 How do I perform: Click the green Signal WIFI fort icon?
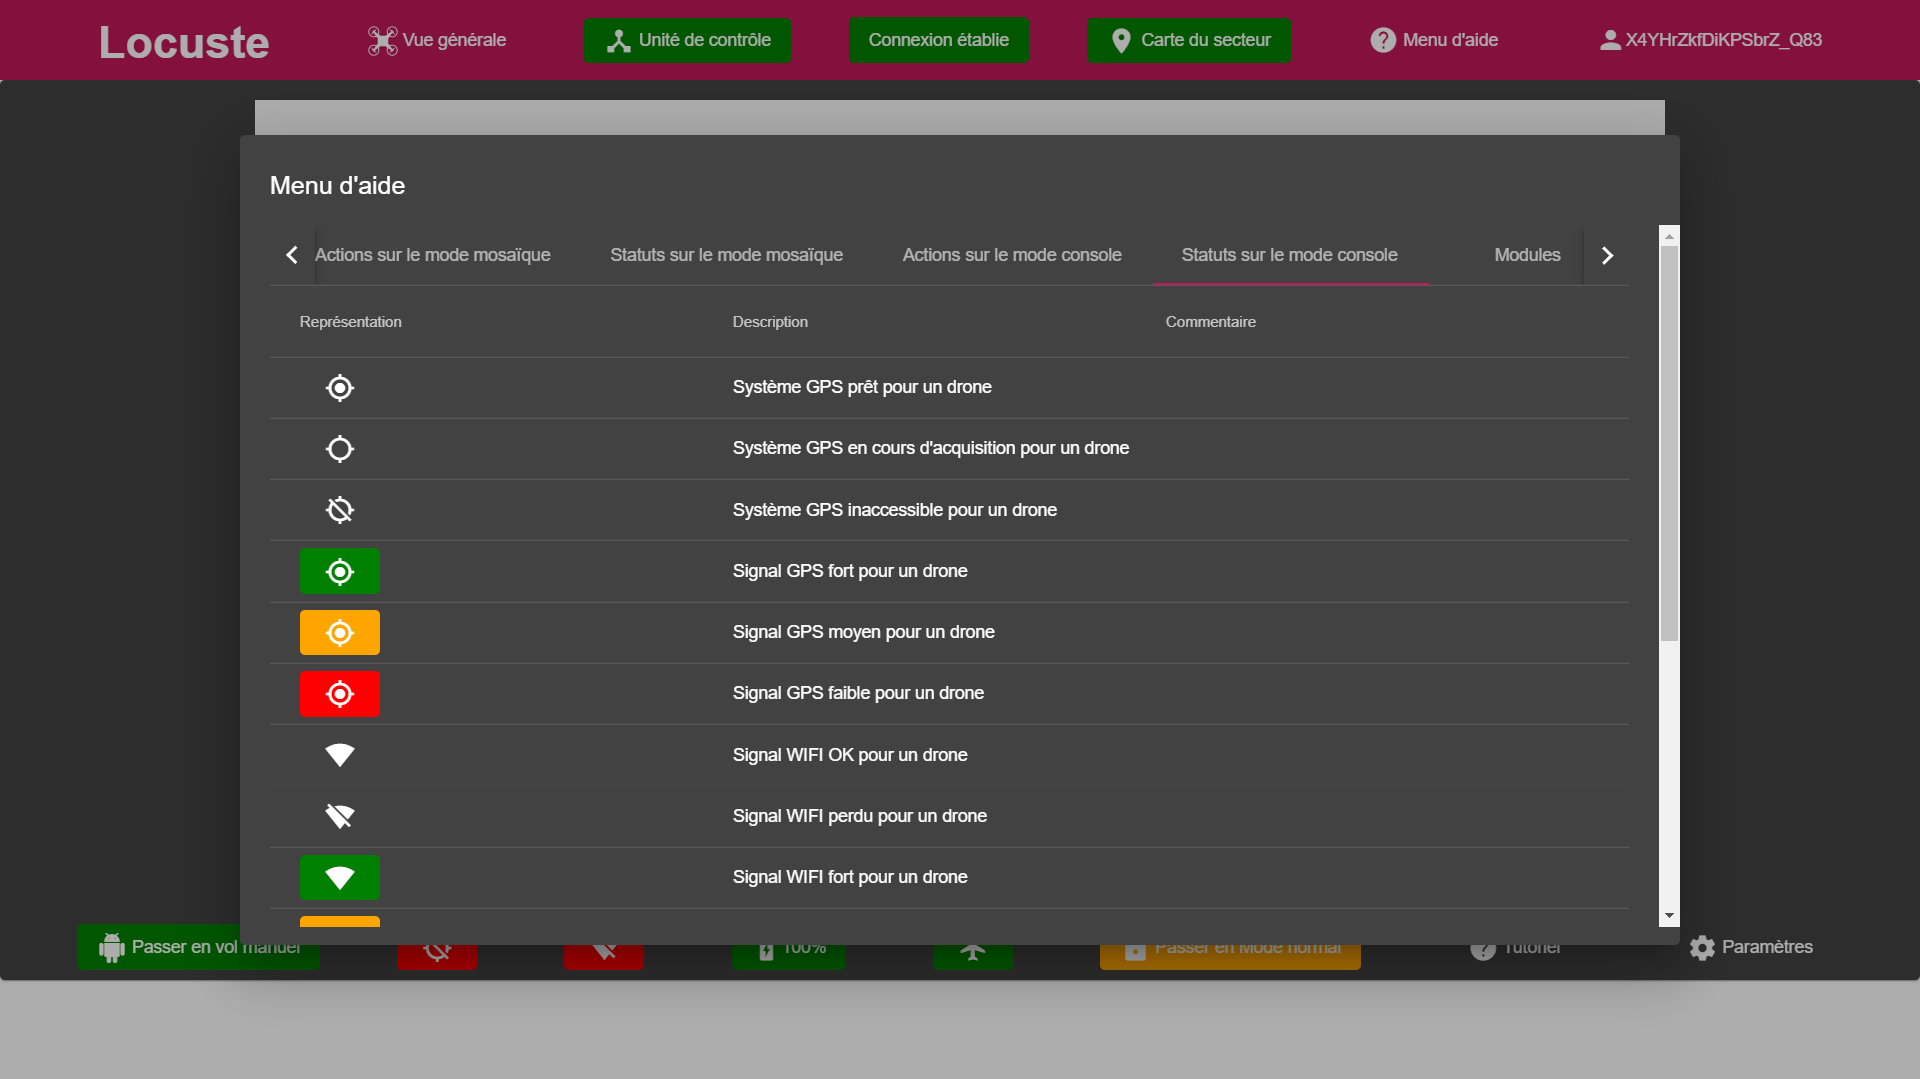(340, 878)
